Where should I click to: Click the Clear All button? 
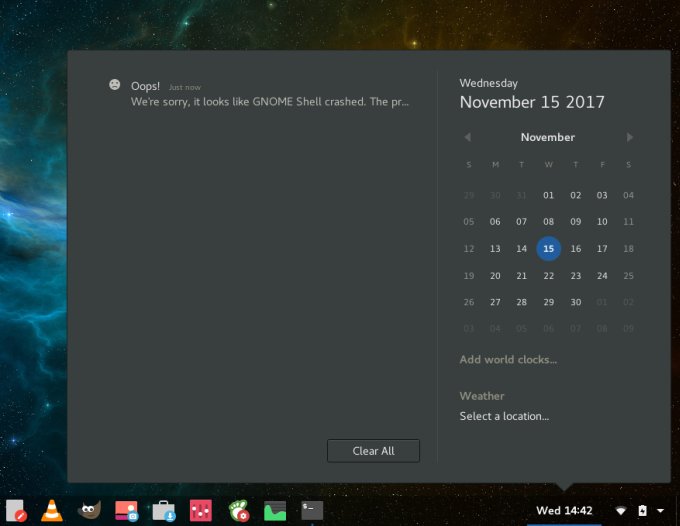[x=373, y=451]
